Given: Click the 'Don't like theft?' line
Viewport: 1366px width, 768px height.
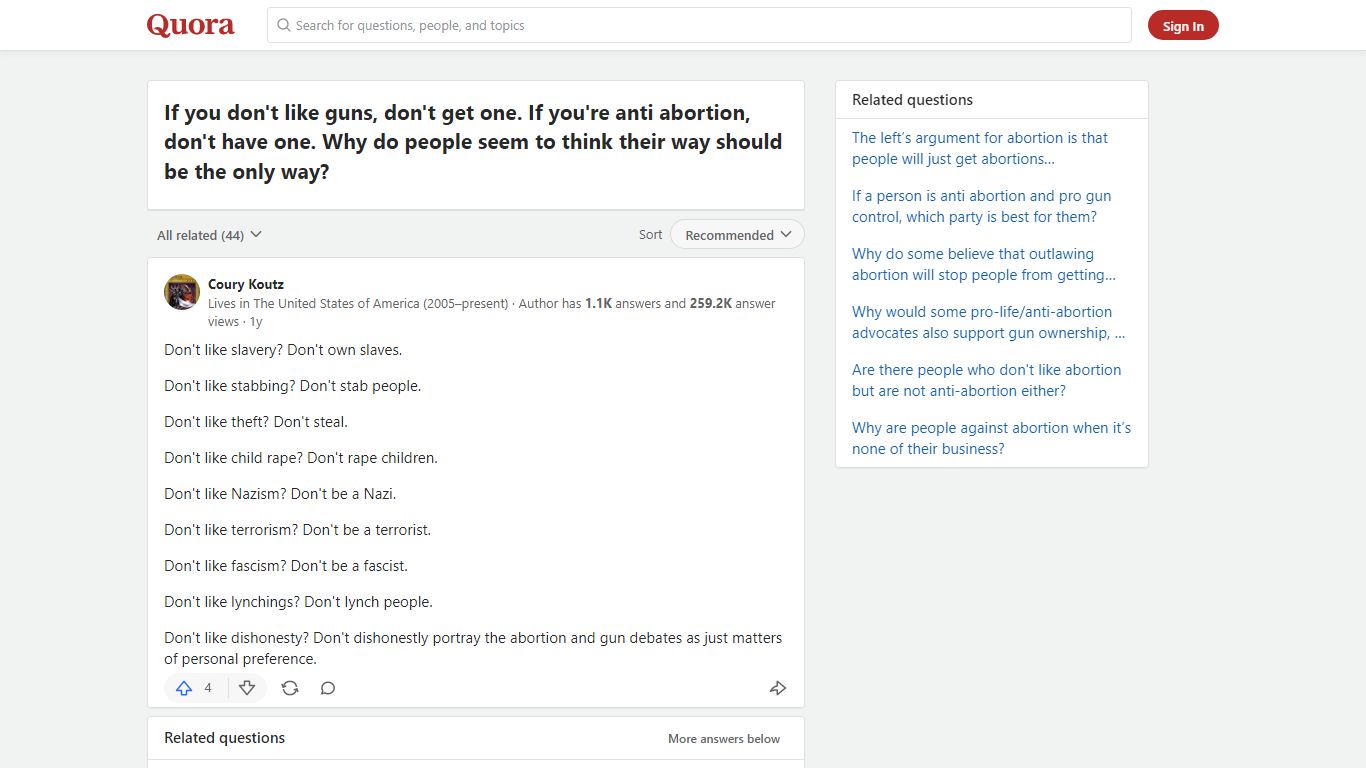Looking at the screenshot, I should coord(256,422).
